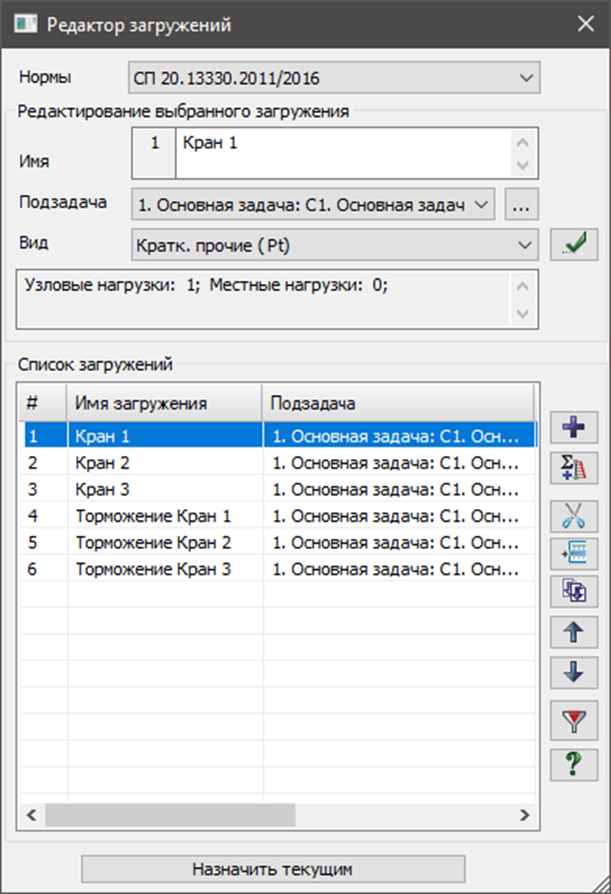The height and width of the screenshot is (894, 611).
Task: Copy the selected loadcase with the duplicate icon
Action: coord(573,591)
